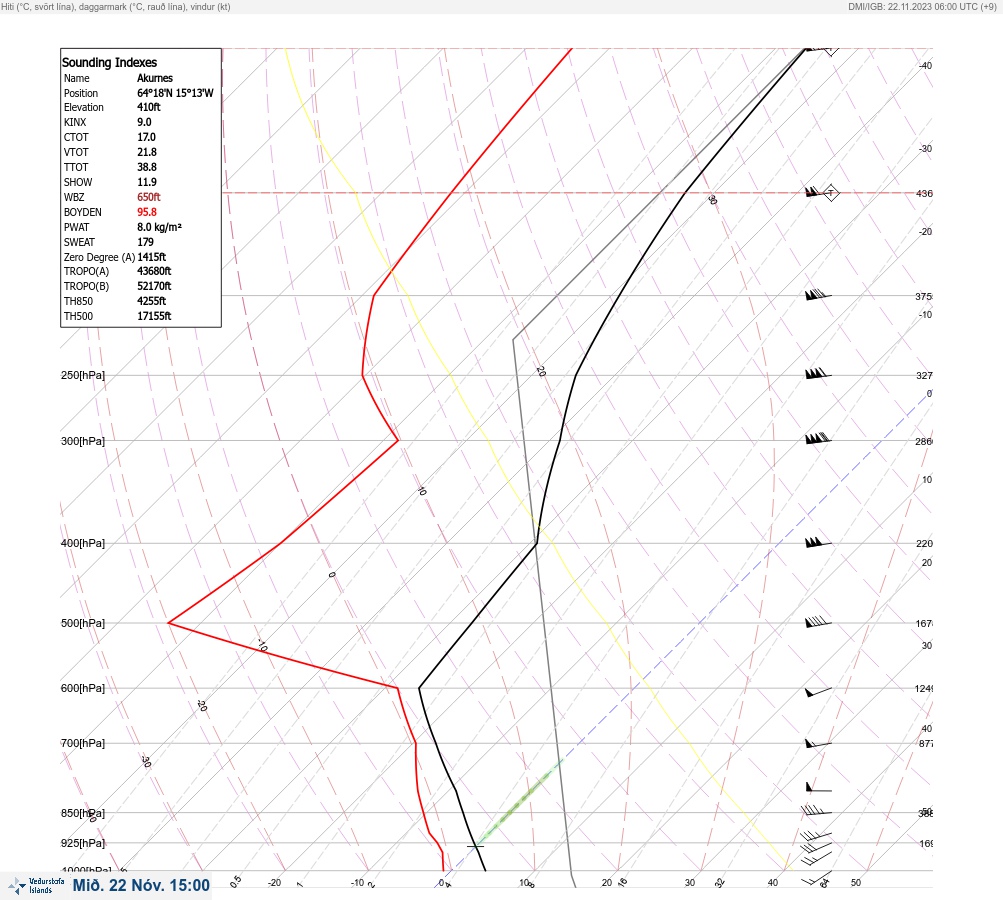Click the wind barb on the 375 level line
The height and width of the screenshot is (900, 1003).
coord(818,295)
